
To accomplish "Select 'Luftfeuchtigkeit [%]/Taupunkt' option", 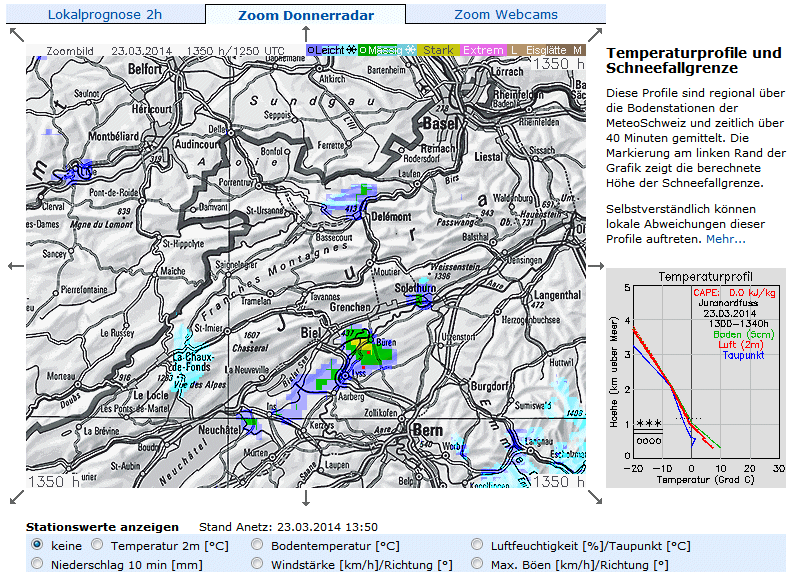I will [x=477, y=545].
